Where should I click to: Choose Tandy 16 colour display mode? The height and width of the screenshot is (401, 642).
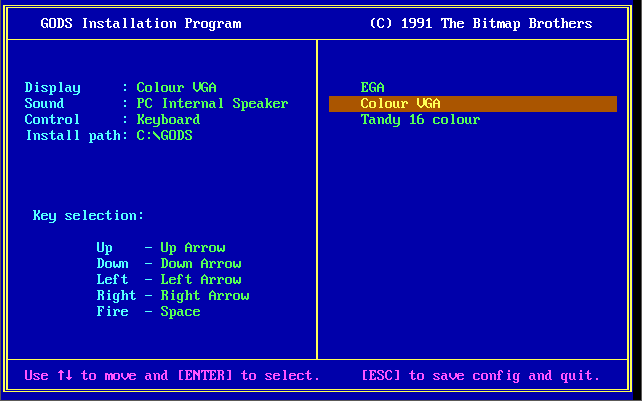tap(420, 120)
